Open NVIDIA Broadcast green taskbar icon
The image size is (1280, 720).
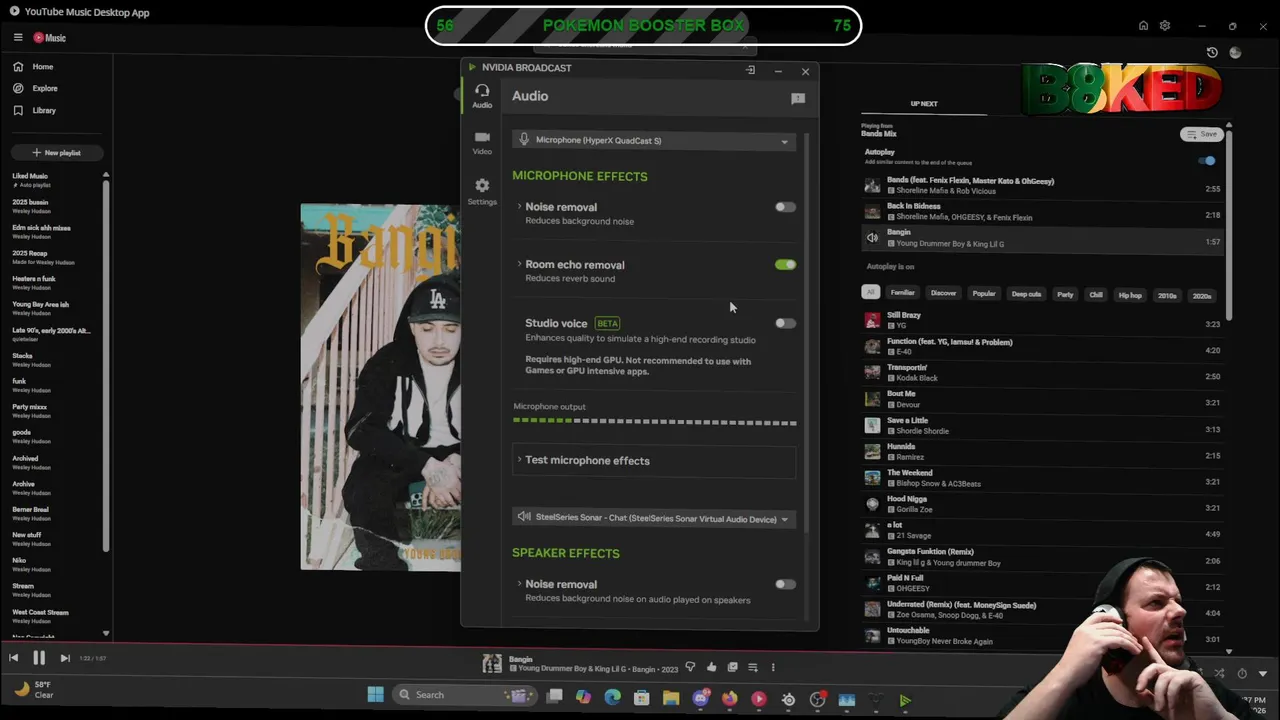pyautogui.click(x=905, y=701)
